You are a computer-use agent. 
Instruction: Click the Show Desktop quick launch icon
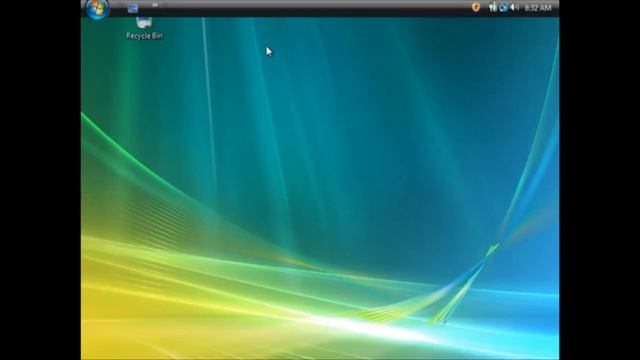pyautogui.click(x=133, y=8)
